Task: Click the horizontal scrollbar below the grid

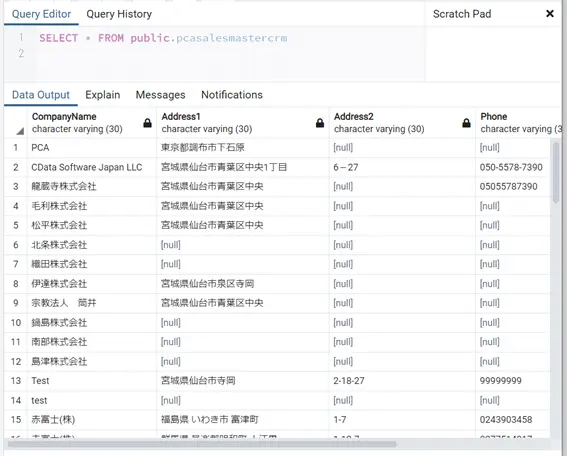Action: click(202, 444)
